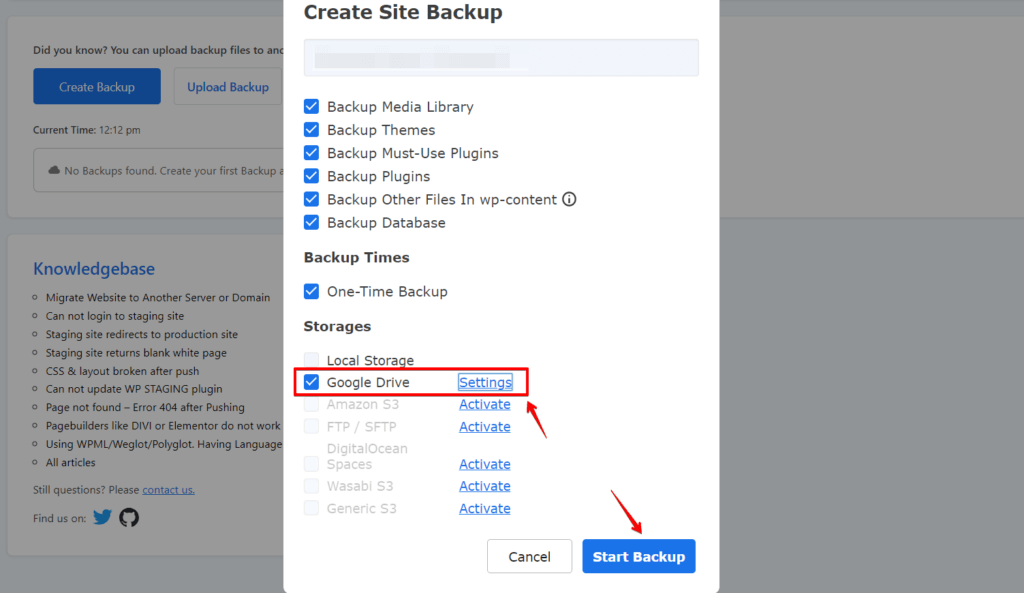Viewport: 1024px width, 593px height.
Task: Disable Backup Must-Use Plugins option
Action: click(x=312, y=153)
